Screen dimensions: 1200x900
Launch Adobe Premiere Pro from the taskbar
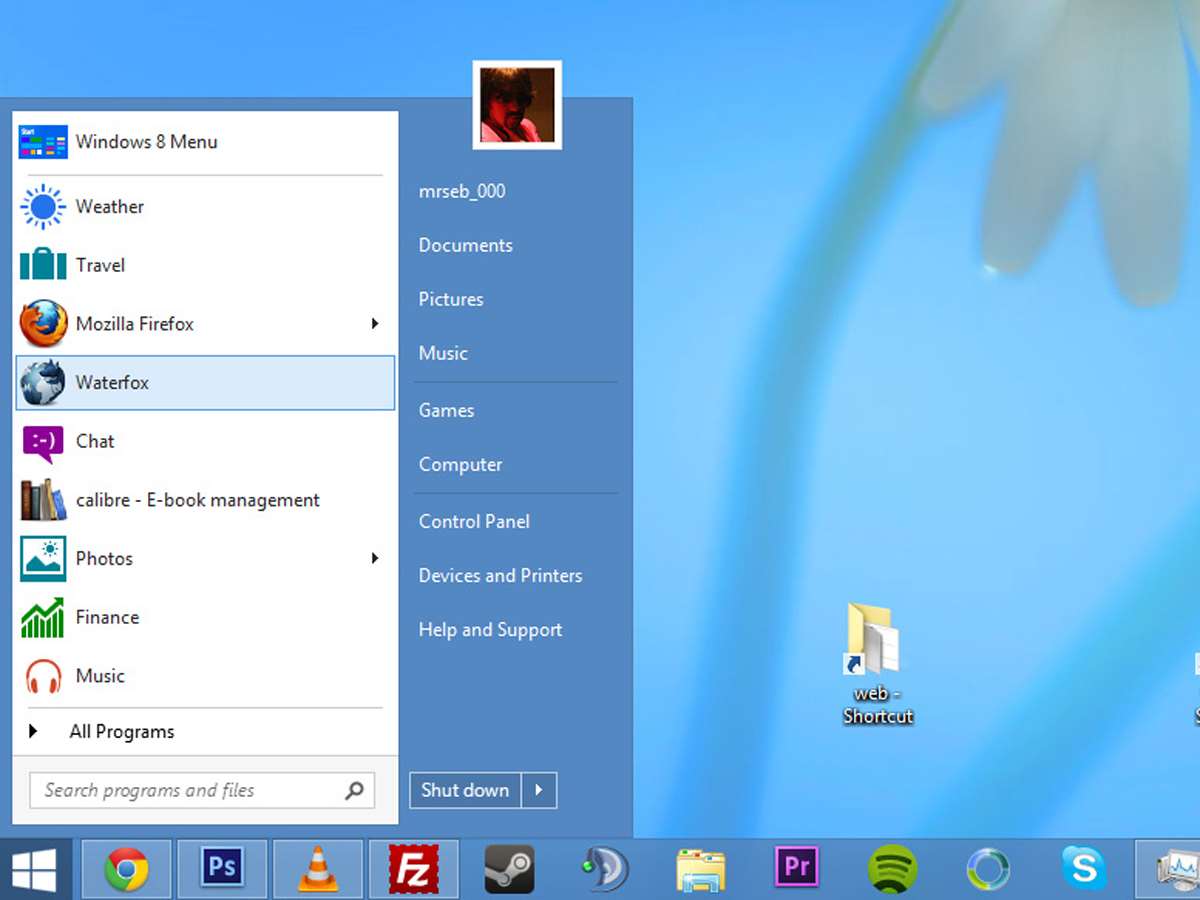coord(795,868)
